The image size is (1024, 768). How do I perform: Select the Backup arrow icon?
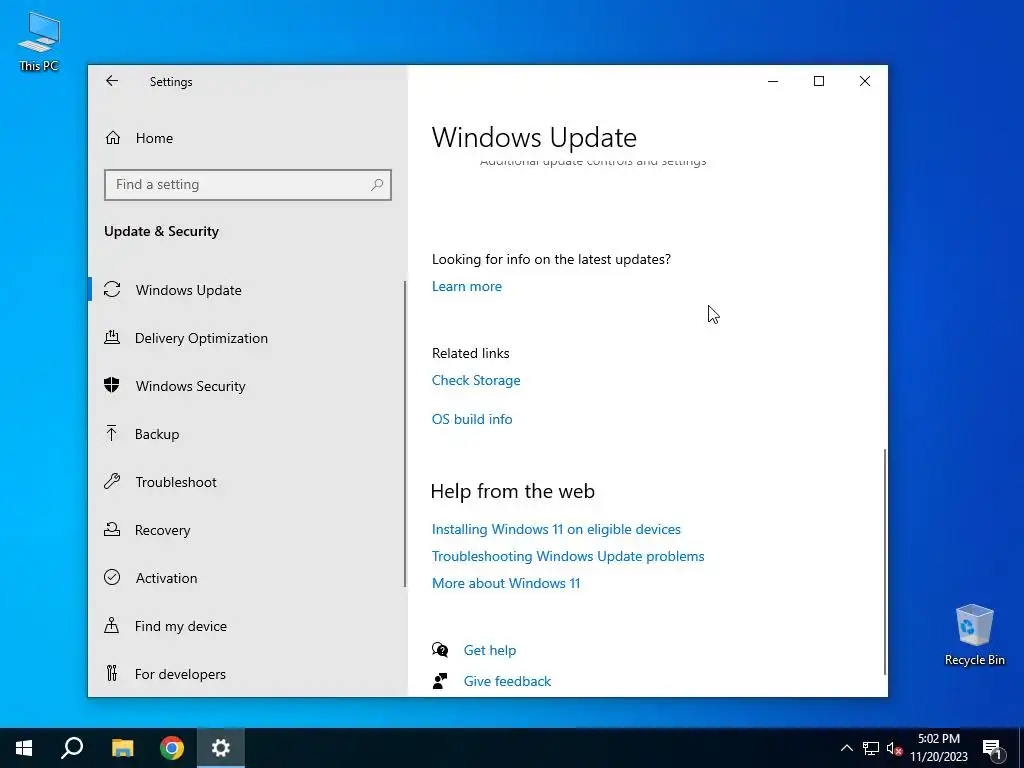point(112,434)
